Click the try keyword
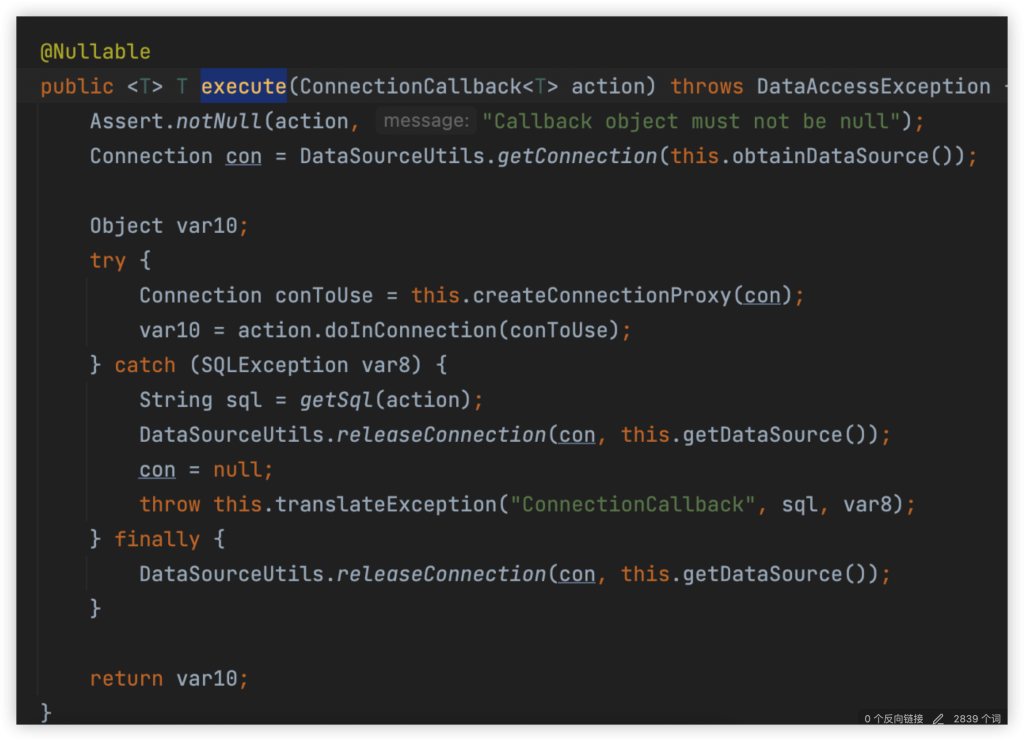Viewport: 1024px width, 741px height. coord(108,261)
